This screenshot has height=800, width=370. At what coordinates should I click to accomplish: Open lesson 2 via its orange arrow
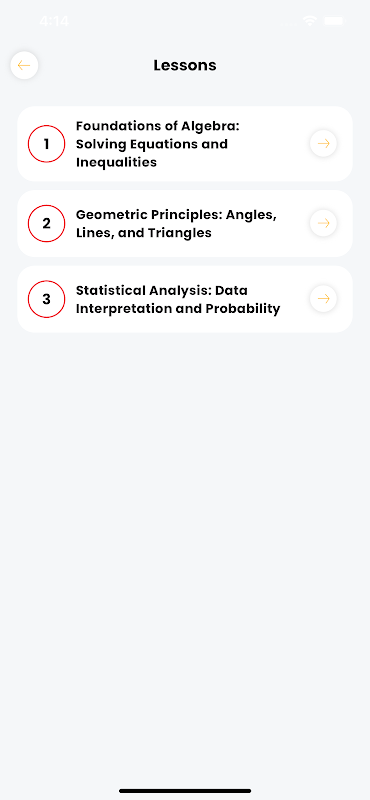(x=323, y=223)
